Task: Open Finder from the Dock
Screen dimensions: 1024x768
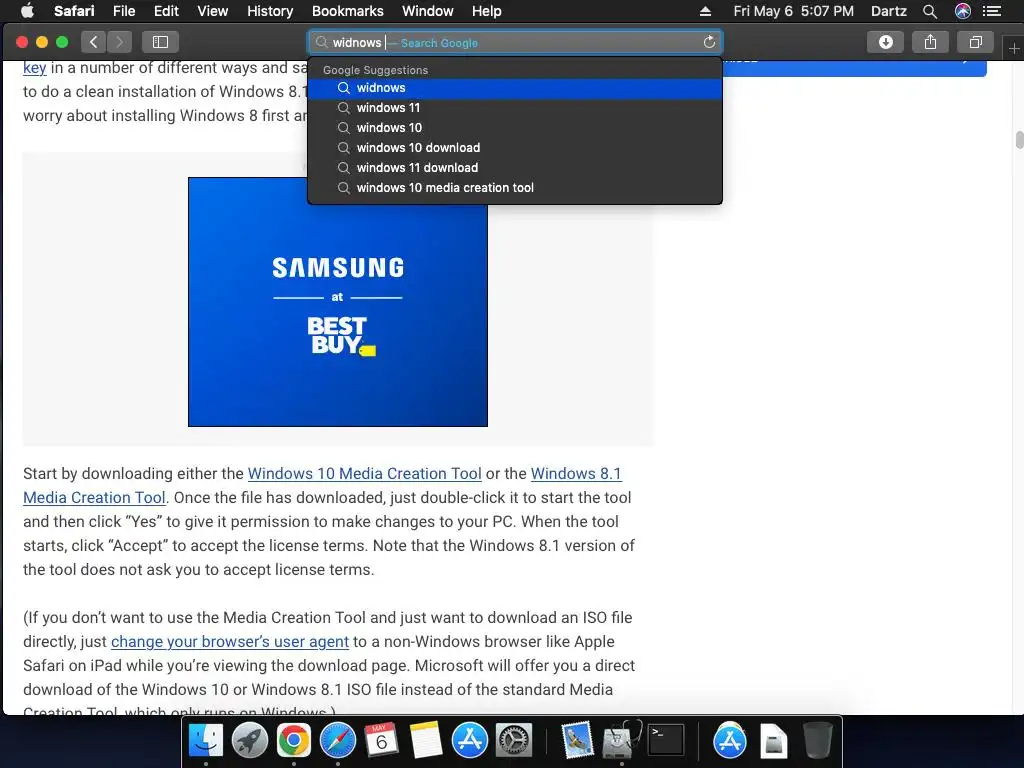Action: (206, 741)
